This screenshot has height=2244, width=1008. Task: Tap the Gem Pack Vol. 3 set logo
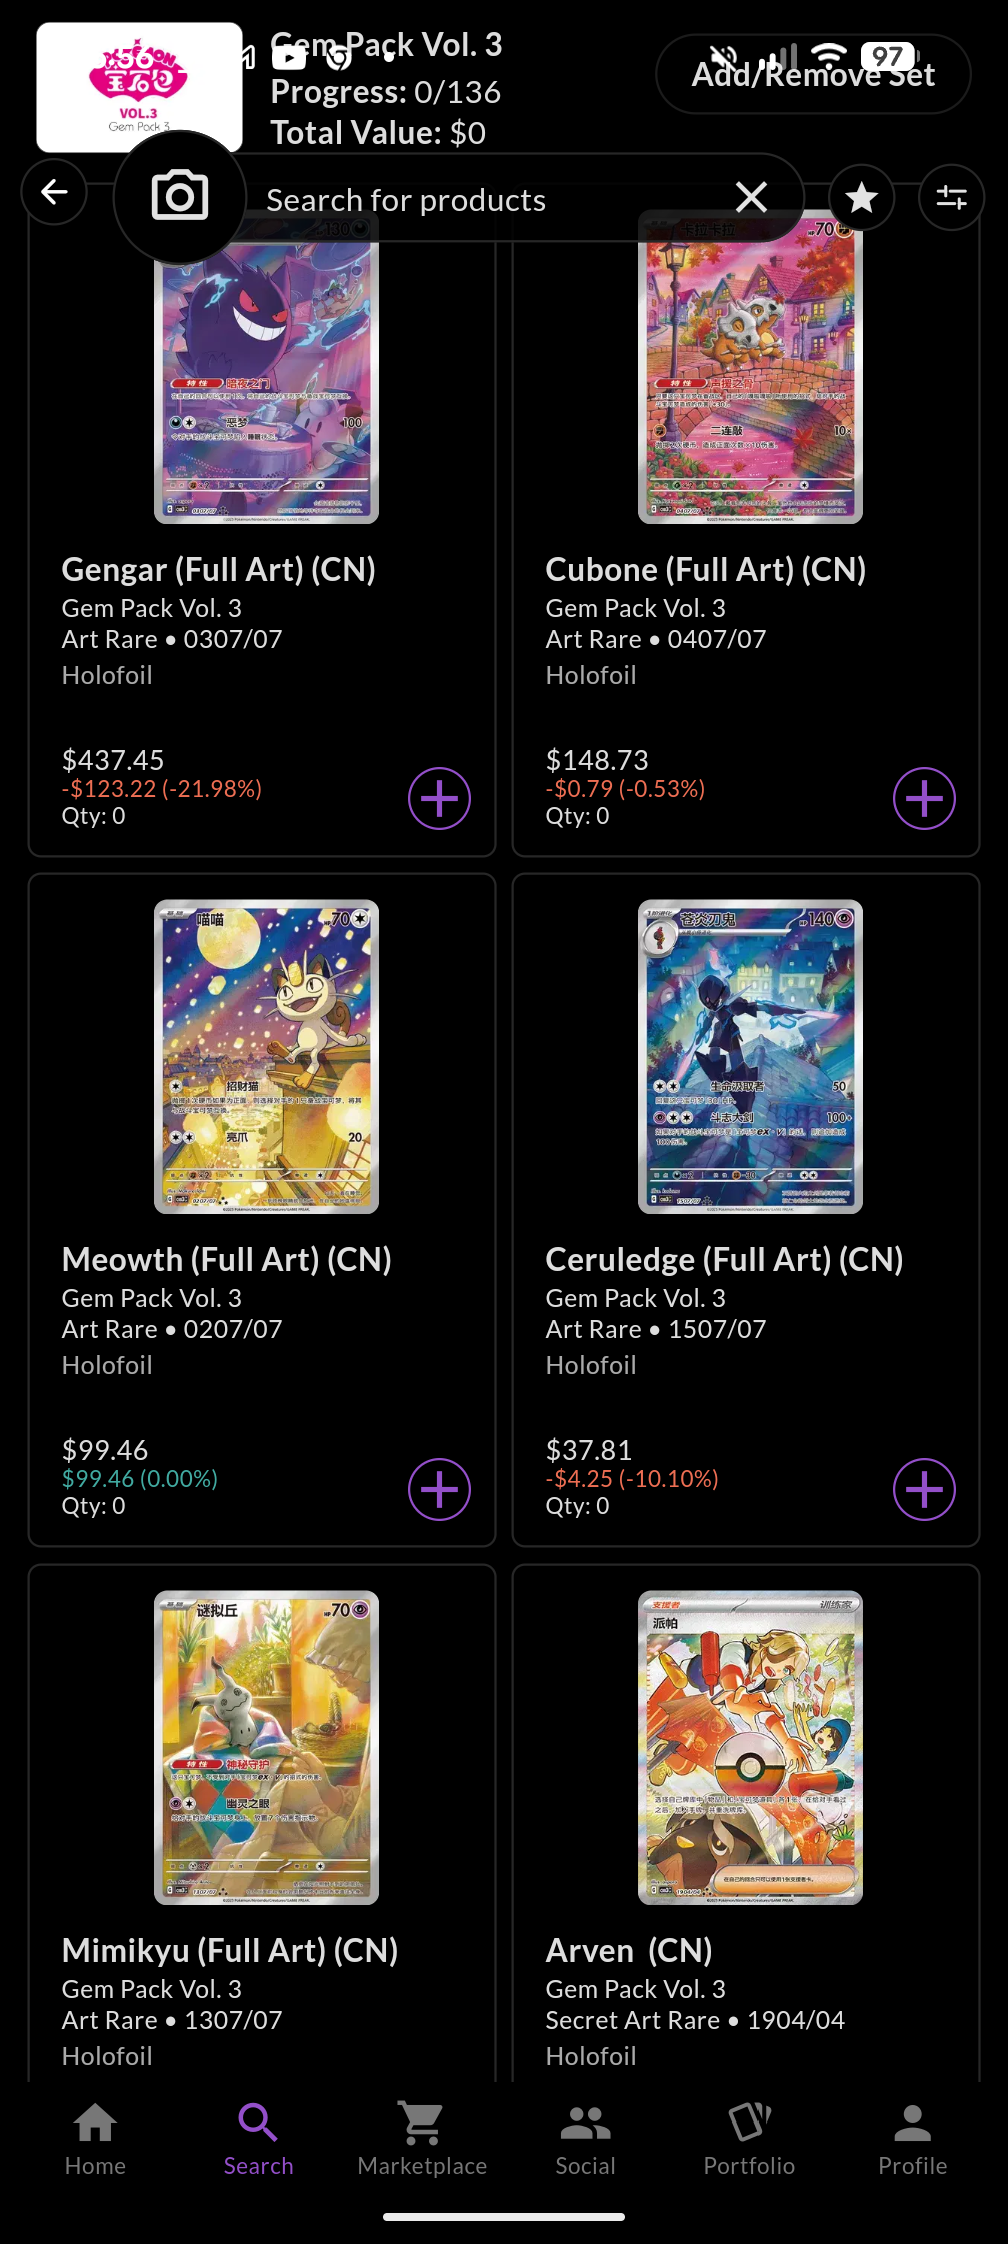coord(139,86)
